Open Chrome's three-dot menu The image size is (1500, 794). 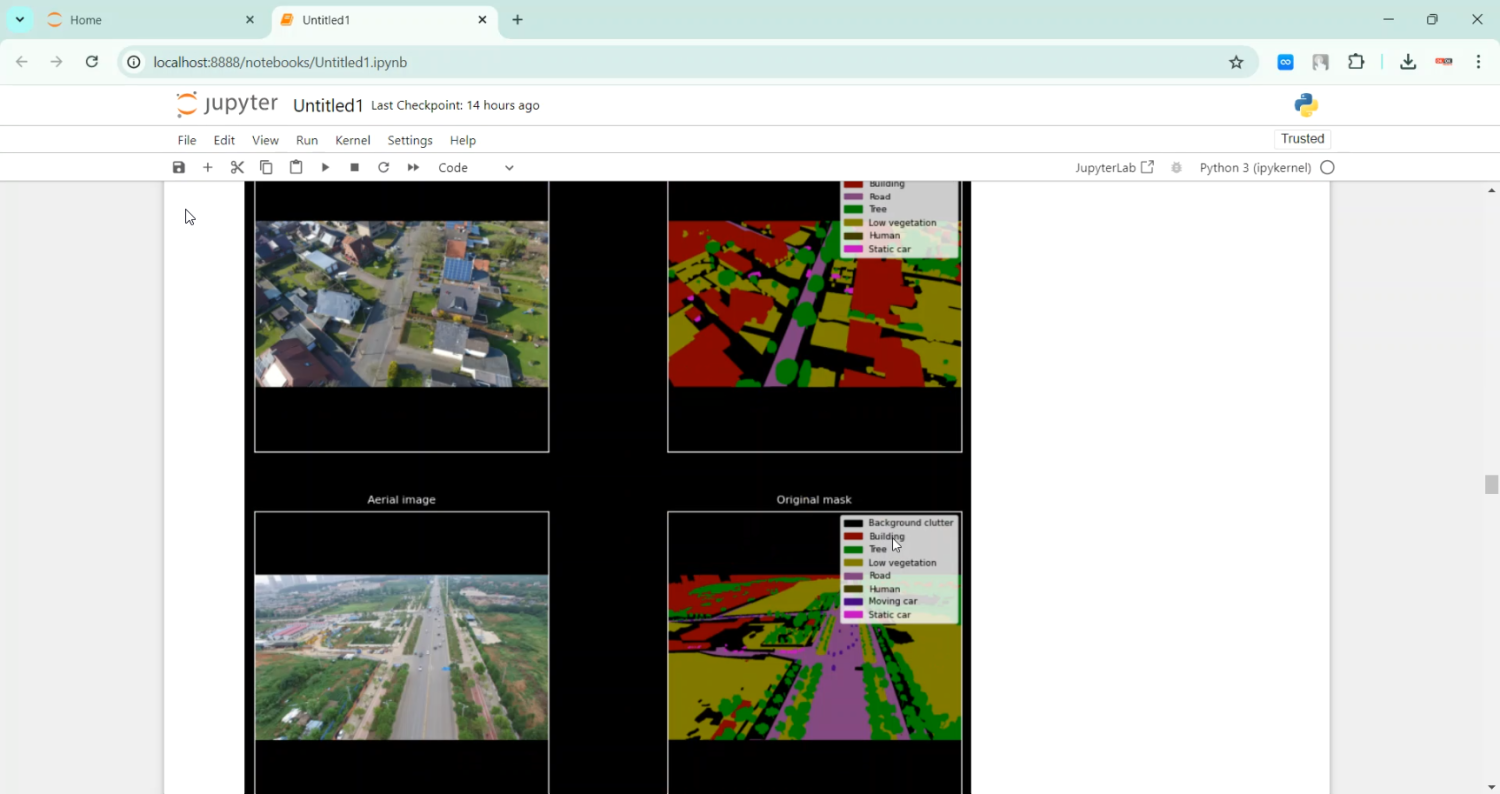(x=1478, y=62)
